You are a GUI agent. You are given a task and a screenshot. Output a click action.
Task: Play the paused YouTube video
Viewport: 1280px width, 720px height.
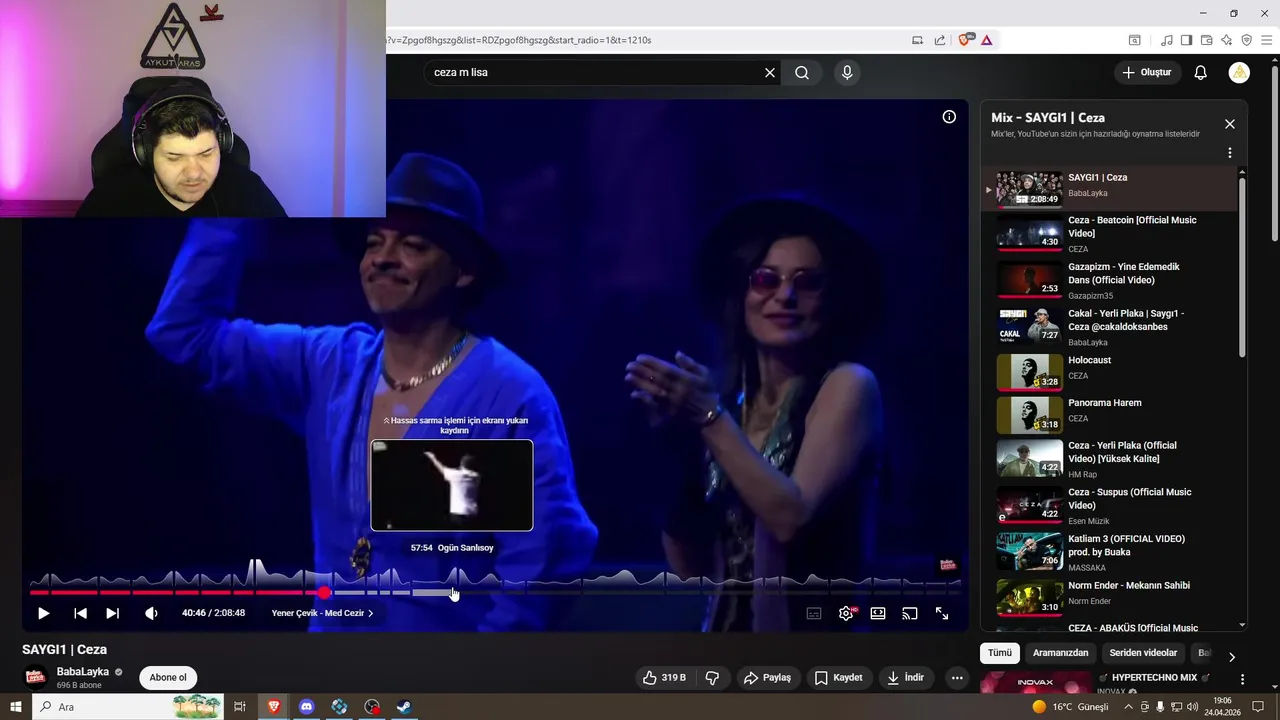[x=43, y=613]
